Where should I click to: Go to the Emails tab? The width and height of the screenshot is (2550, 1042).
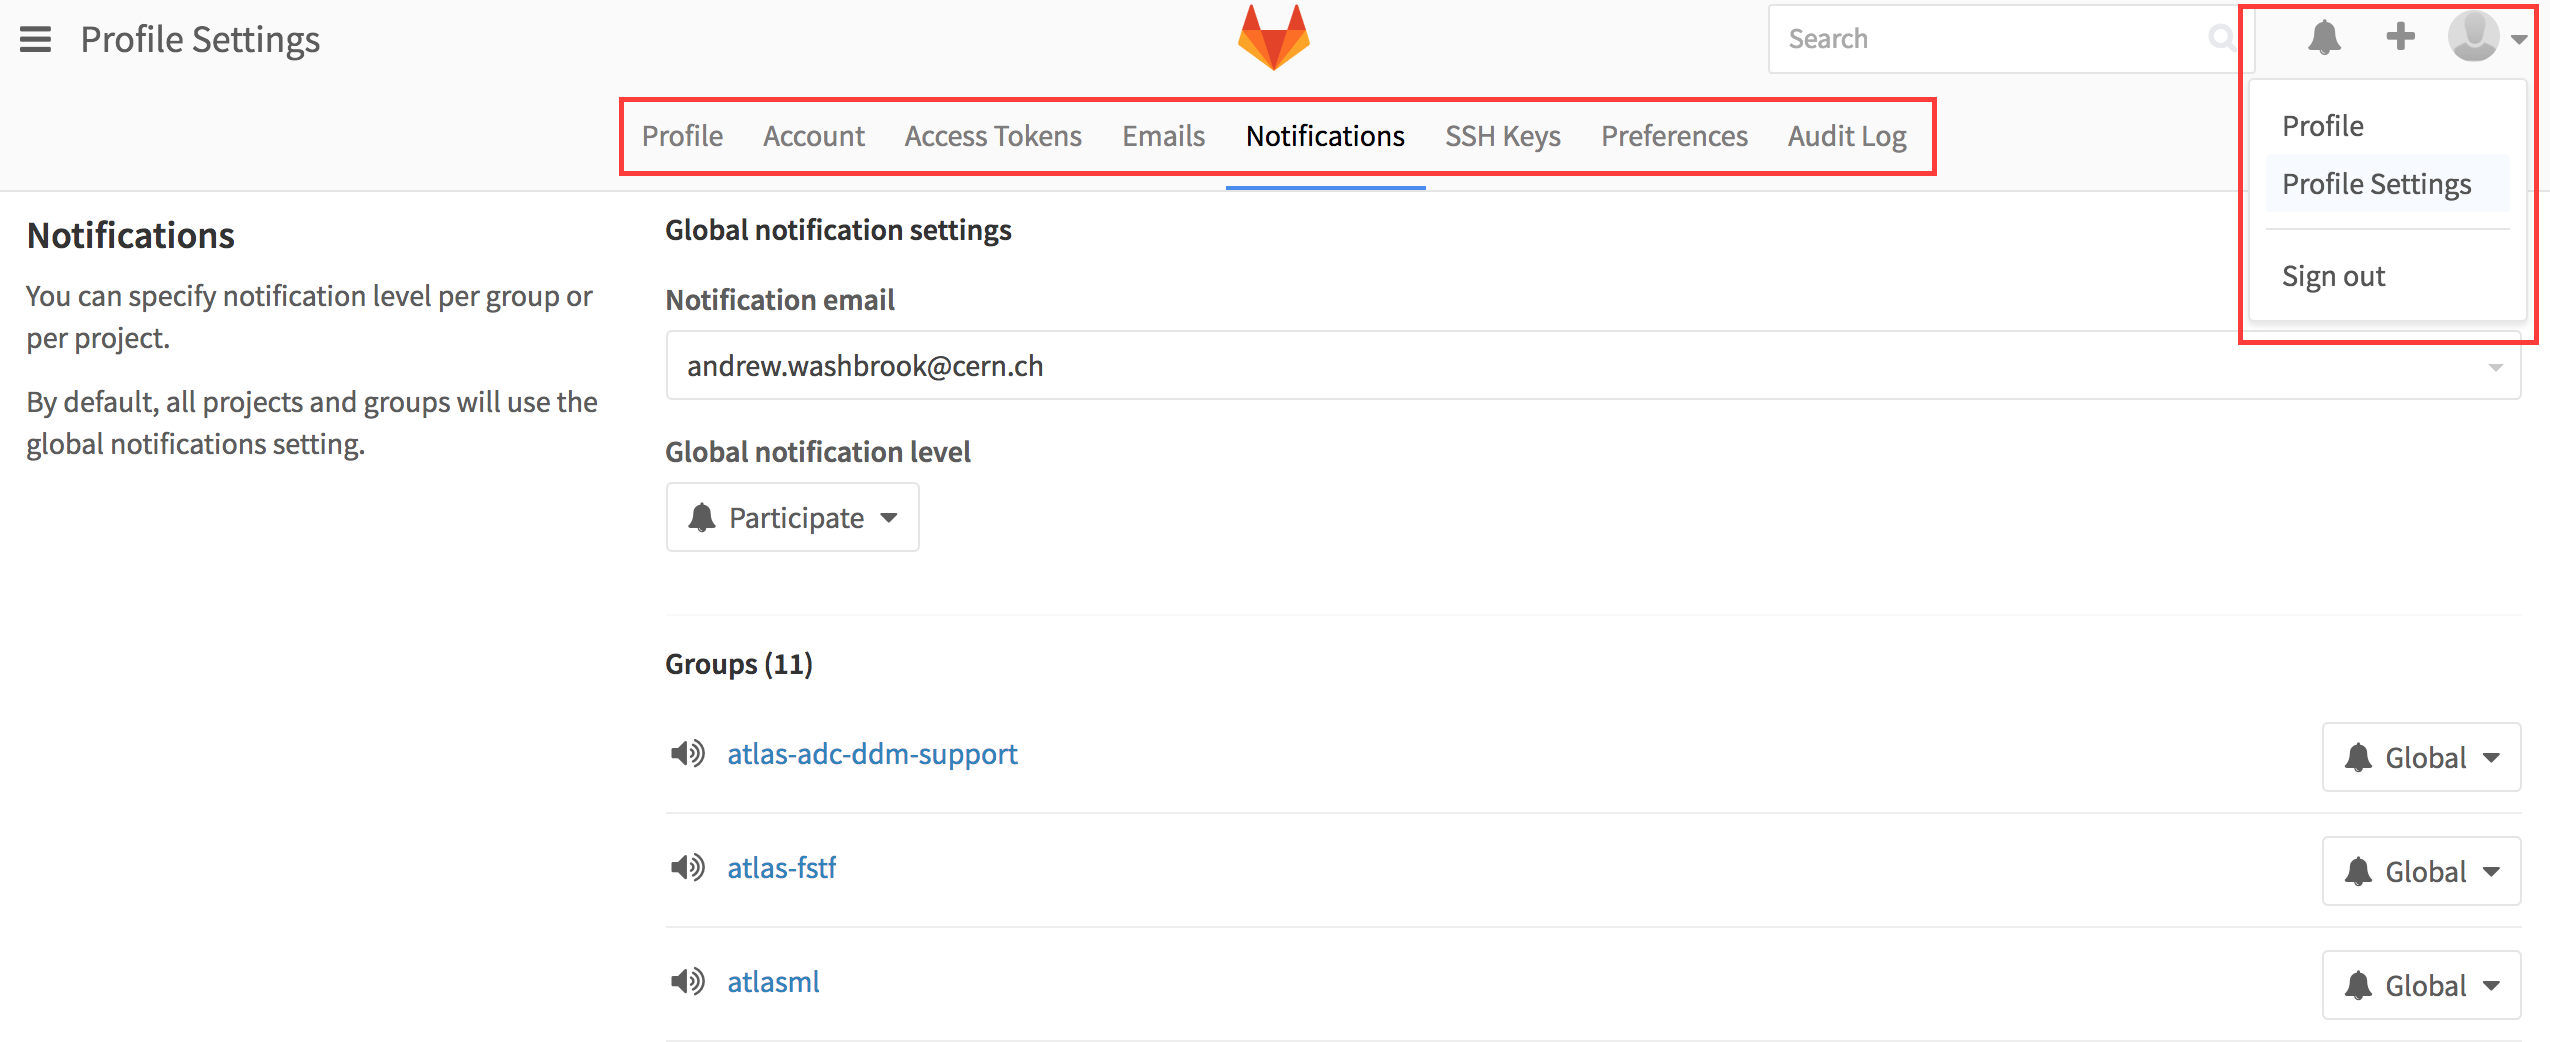pyautogui.click(x=1163, y=136)
